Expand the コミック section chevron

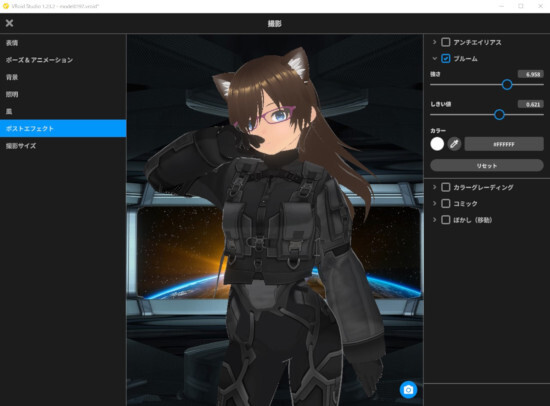pyautogui.click(x=434, y=203)
